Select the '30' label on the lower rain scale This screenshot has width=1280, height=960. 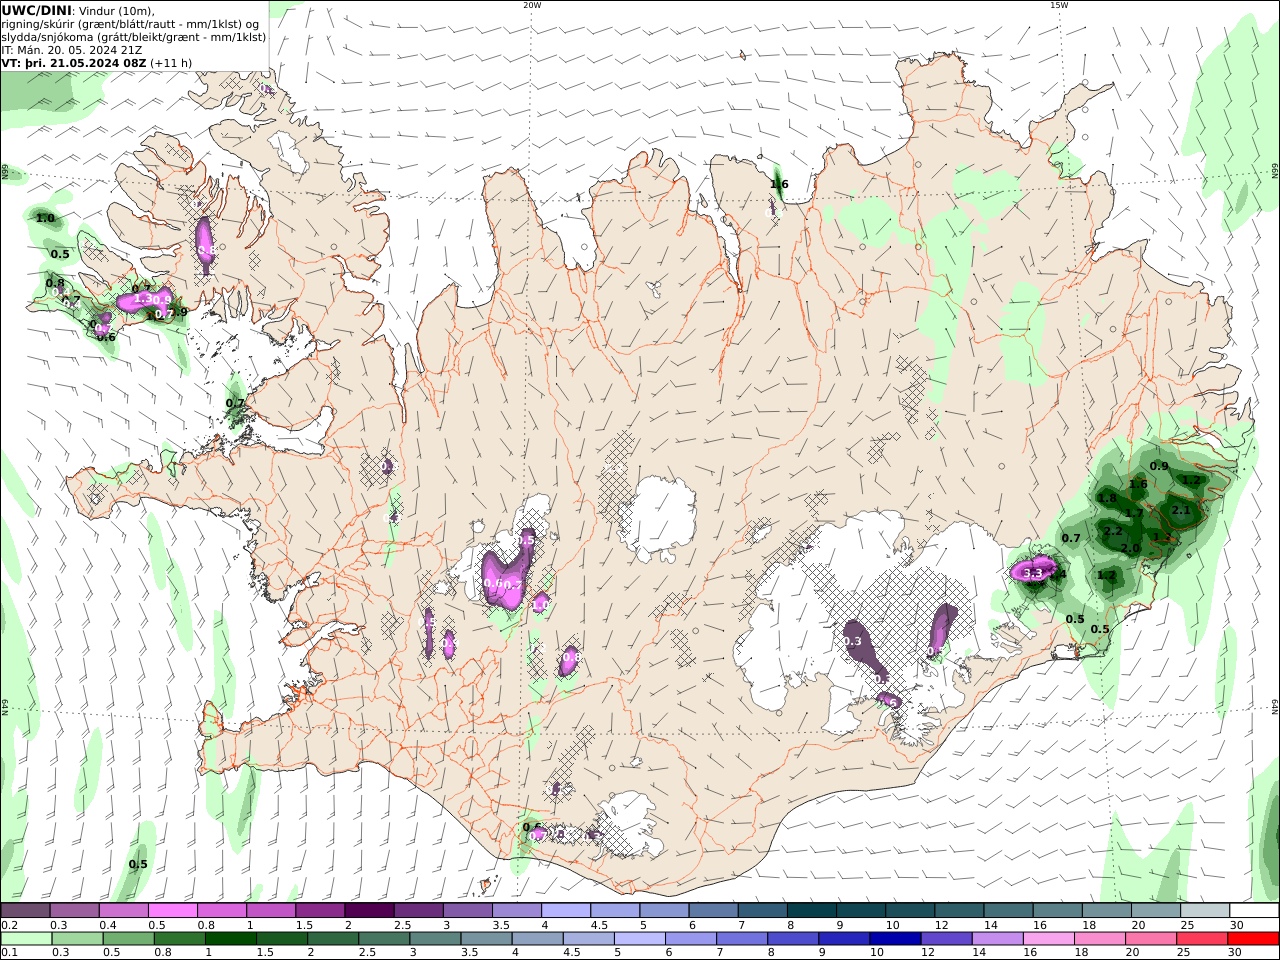coord(1236,953)
